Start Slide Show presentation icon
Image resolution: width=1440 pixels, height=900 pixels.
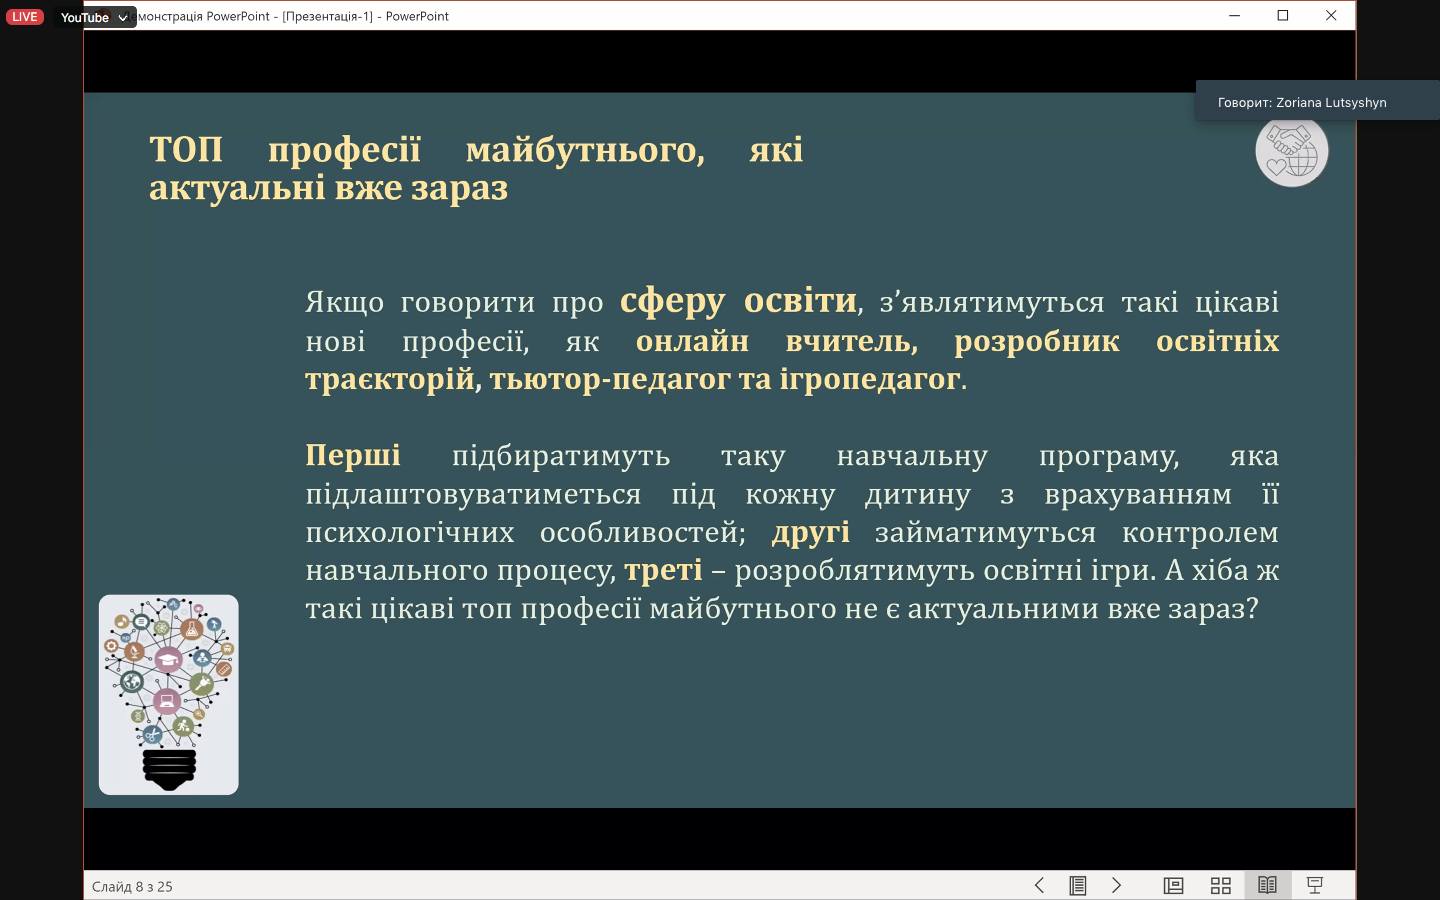point(1315,885)
